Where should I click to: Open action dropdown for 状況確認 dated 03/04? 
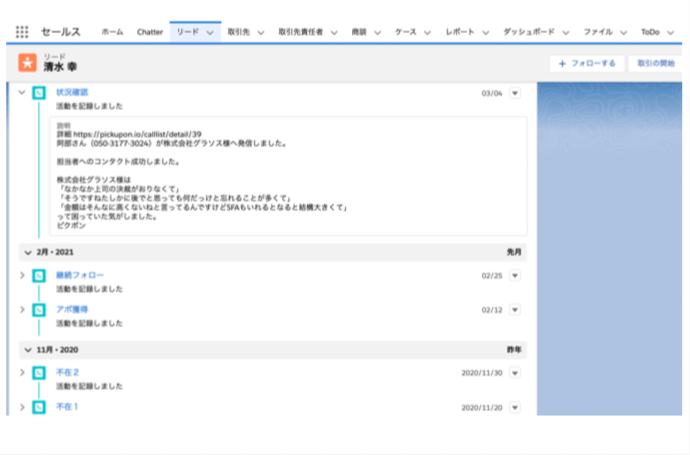(515, 93)
